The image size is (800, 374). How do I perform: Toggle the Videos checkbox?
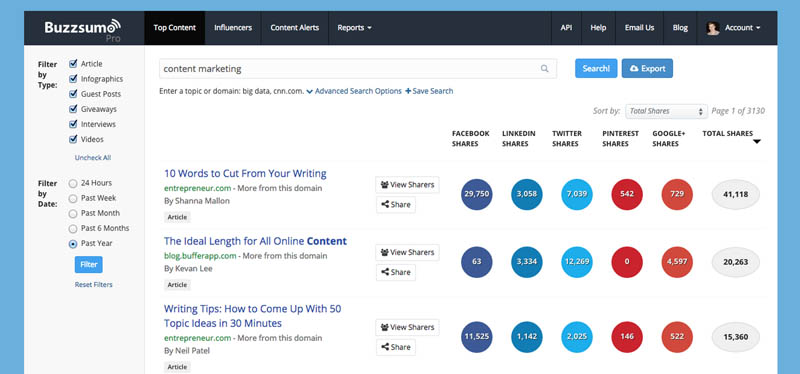point(73,139)
